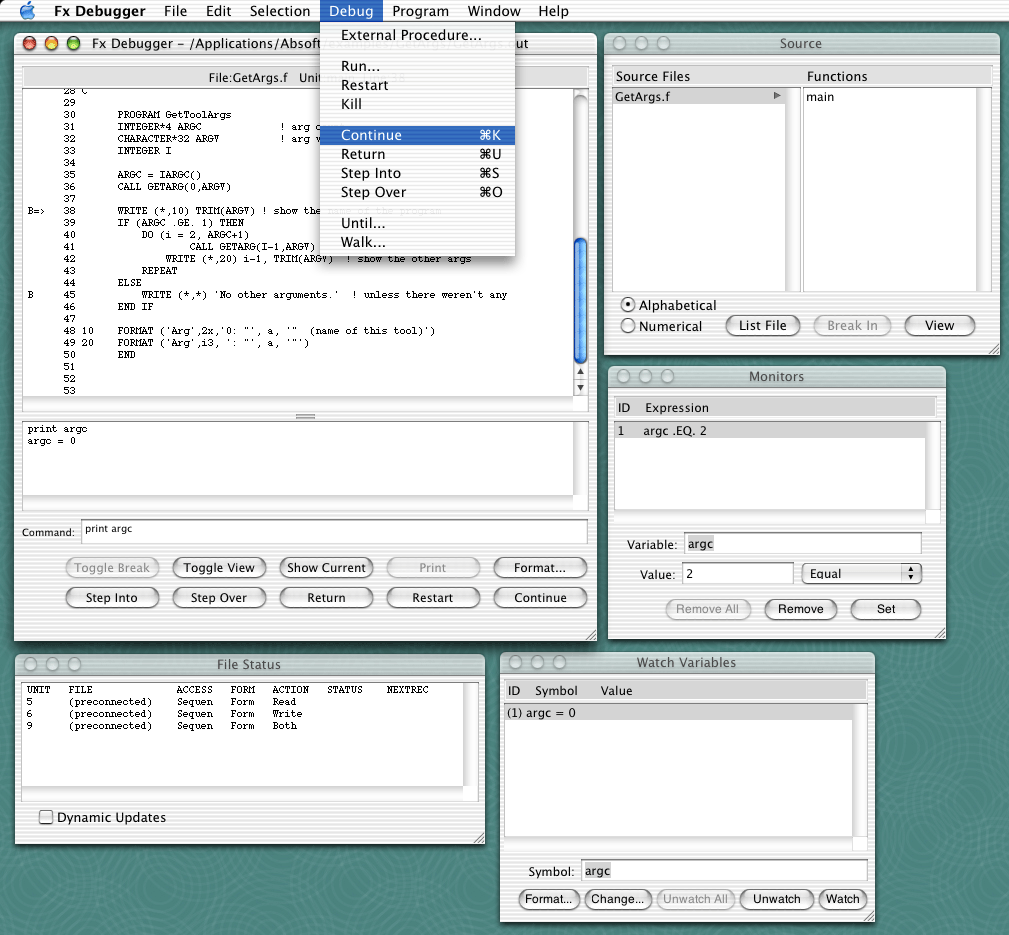Open the Apple menu icon

coord(27,11)
